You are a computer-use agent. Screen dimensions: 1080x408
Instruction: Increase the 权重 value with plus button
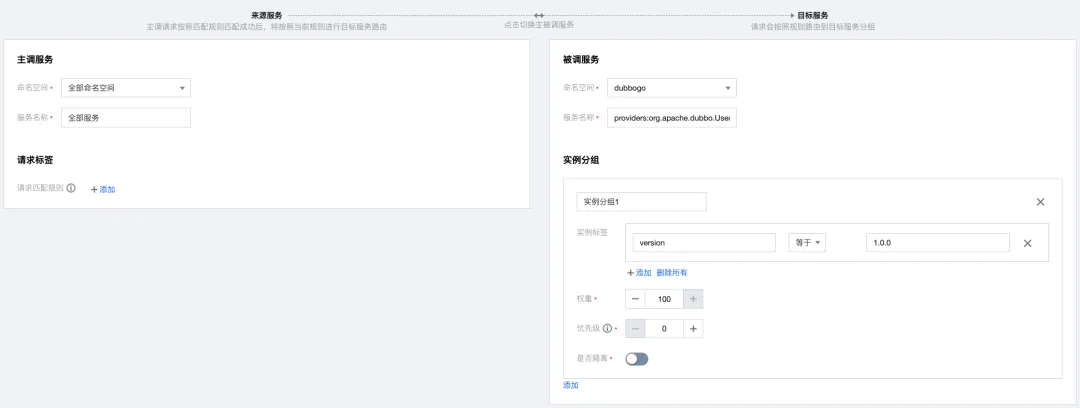[693, 299]
